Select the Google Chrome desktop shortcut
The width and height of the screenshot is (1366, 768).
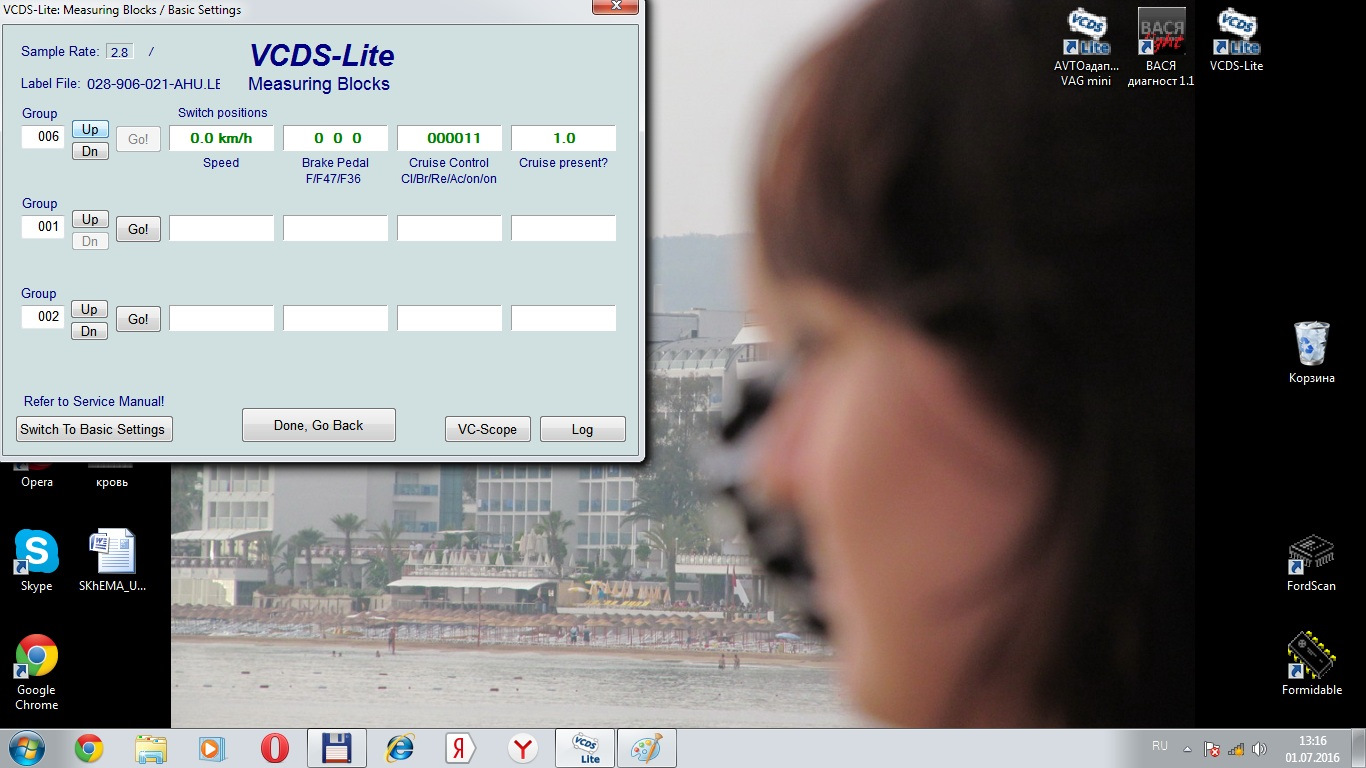coord(37,672)
